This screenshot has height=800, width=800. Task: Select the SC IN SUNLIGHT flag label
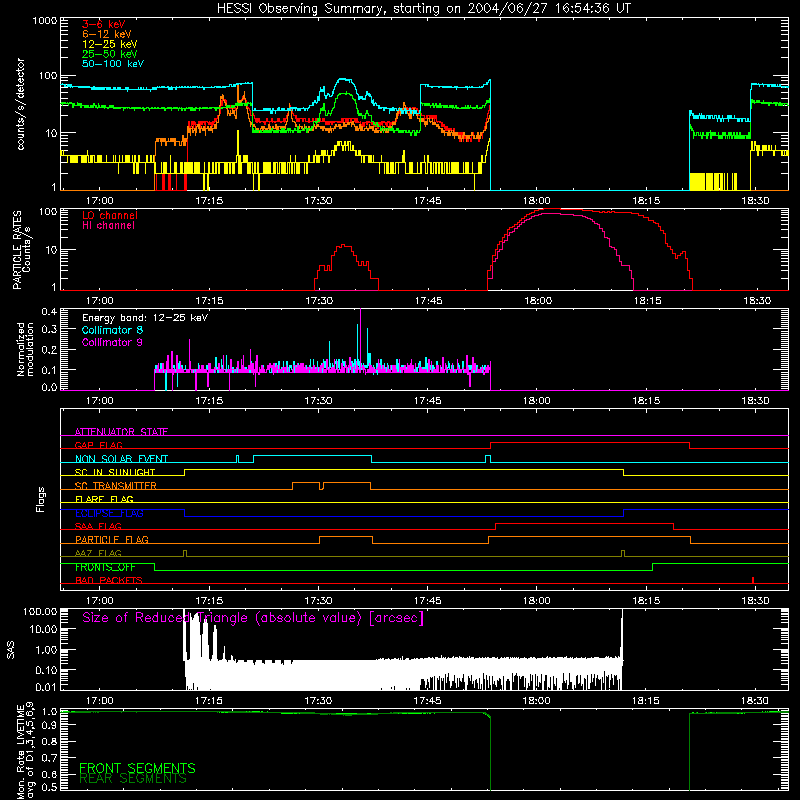114,472
